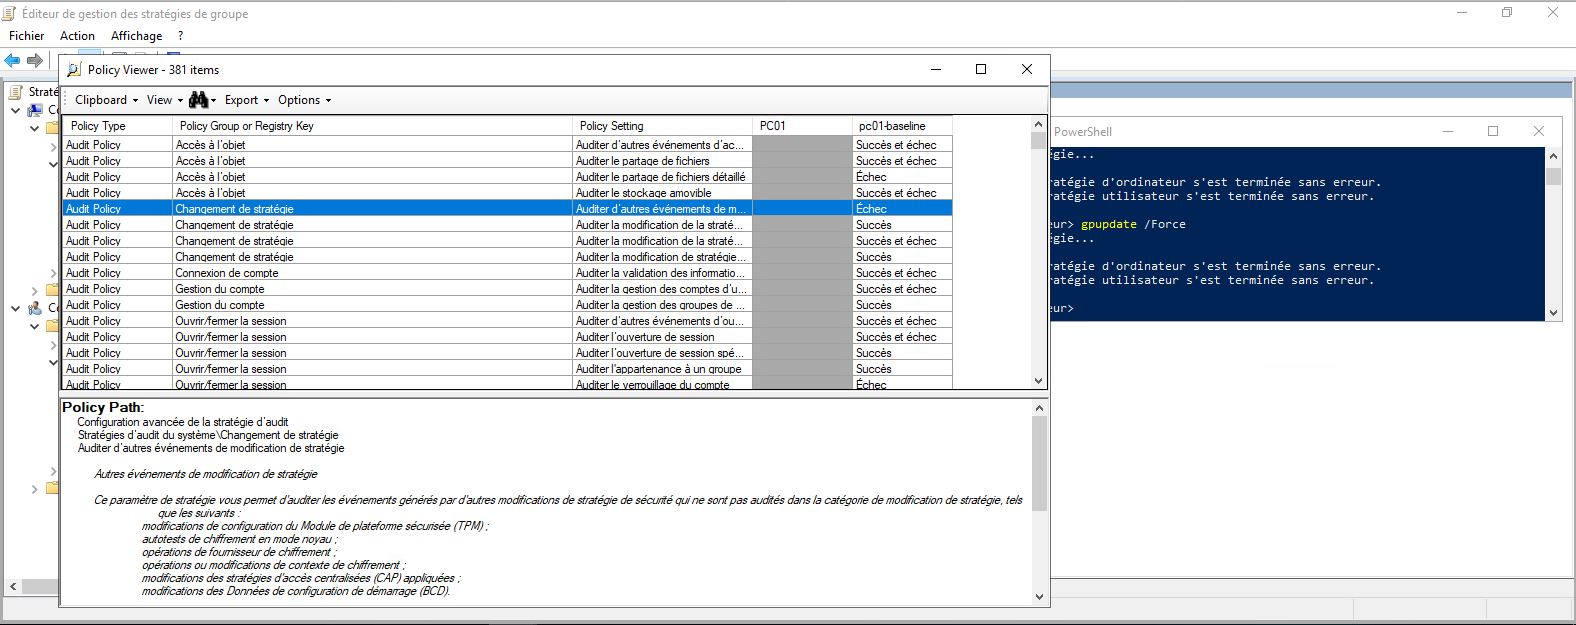The image size is (1576, 625).
Task: Select the user configuration node icon
Action: [36, 308]
